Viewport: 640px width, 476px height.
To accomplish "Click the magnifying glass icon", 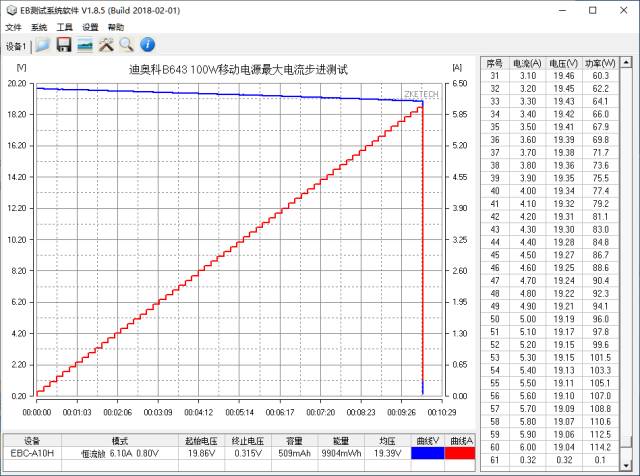I will [127, 45].
